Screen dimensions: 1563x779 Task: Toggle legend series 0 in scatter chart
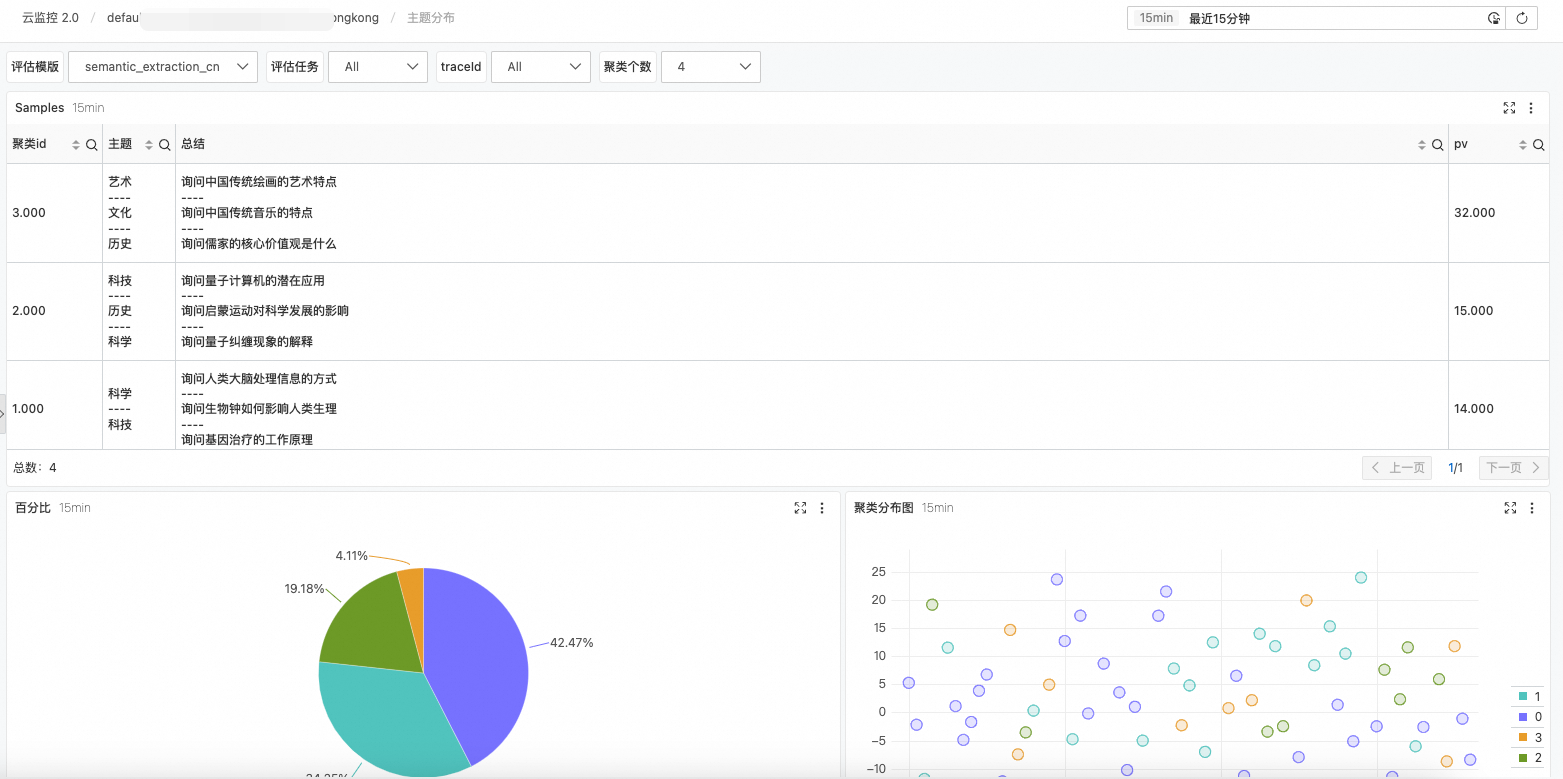coord(1530,717)
